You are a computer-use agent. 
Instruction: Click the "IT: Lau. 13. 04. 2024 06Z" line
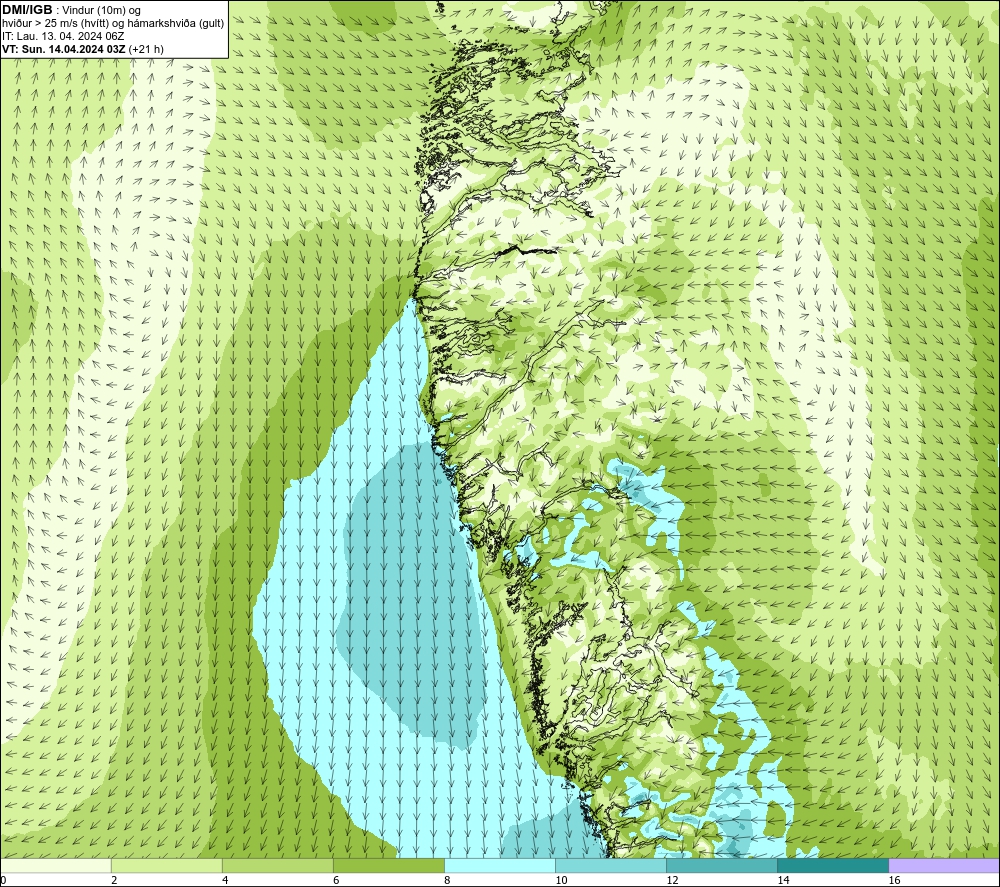63,36
